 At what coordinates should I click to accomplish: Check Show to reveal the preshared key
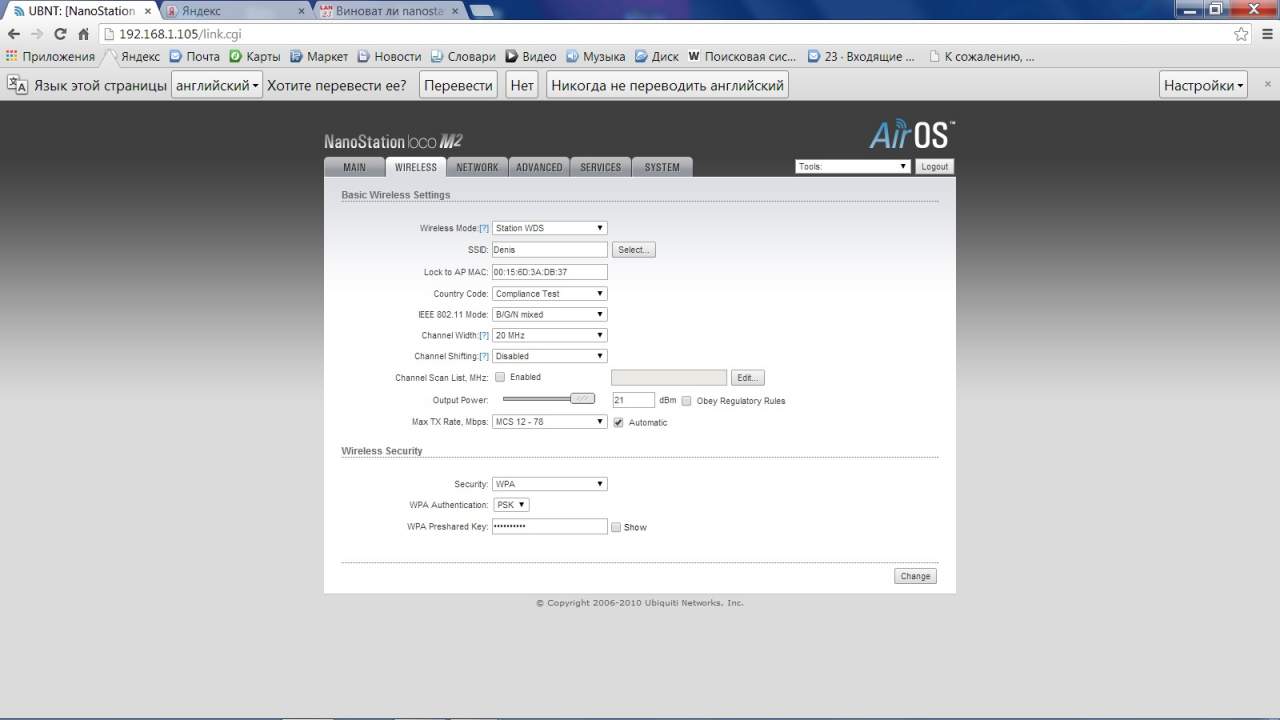click(x=616, y=527)
